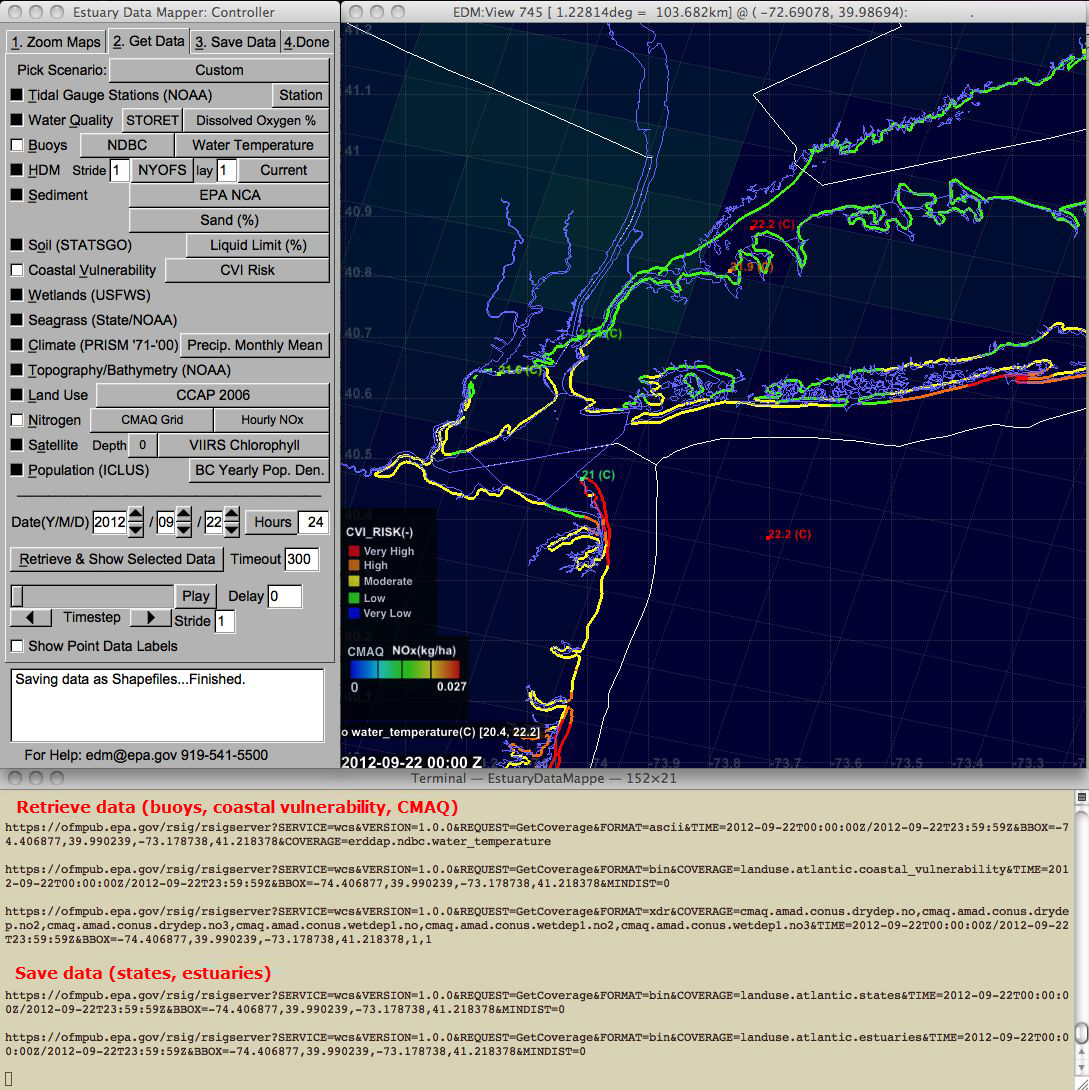Click the Hours button
Screen dimensions: 1089x1090
click(x=272, y=522)
